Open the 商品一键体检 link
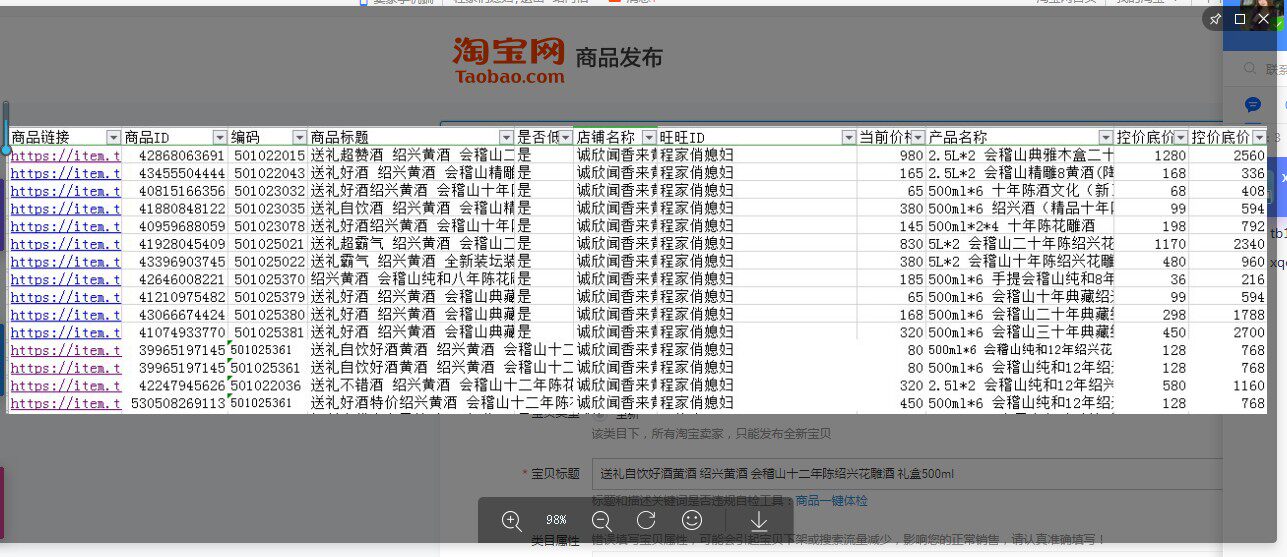1287x557 pixels. tap(831, 500)
